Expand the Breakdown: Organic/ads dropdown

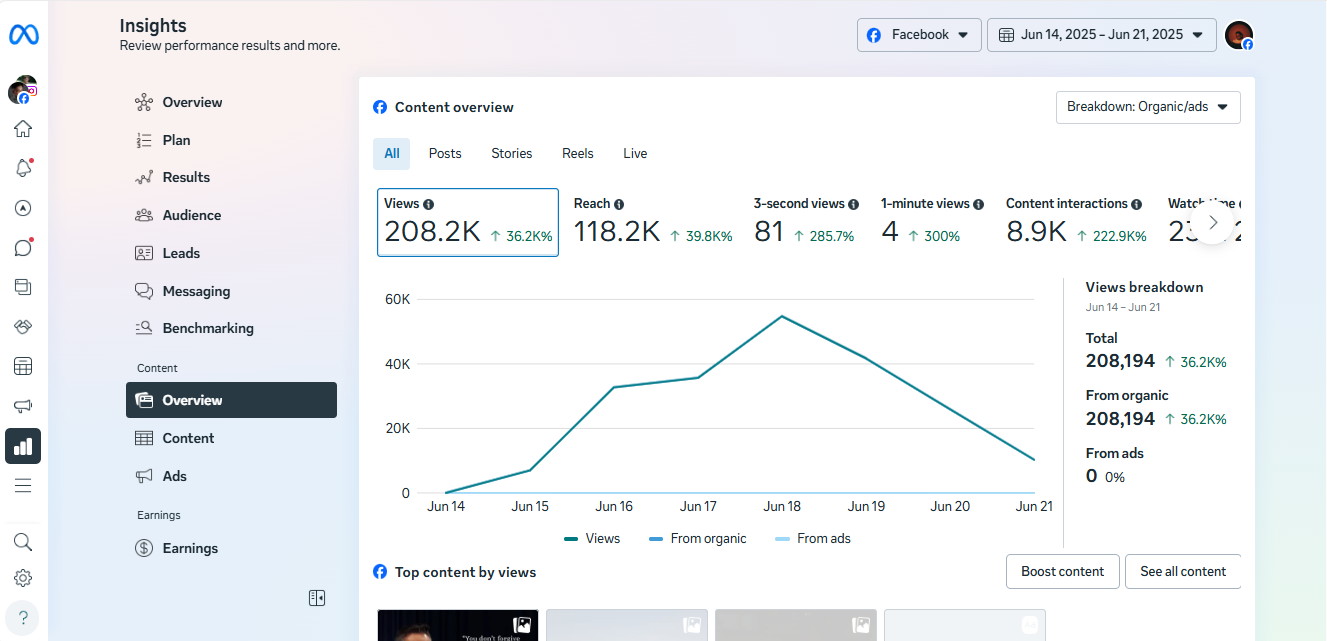pos(1147,107)
